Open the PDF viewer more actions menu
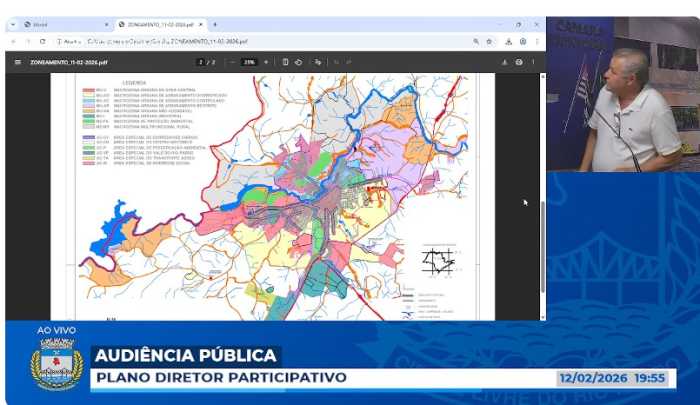700x405 pixels. point(533,62)
